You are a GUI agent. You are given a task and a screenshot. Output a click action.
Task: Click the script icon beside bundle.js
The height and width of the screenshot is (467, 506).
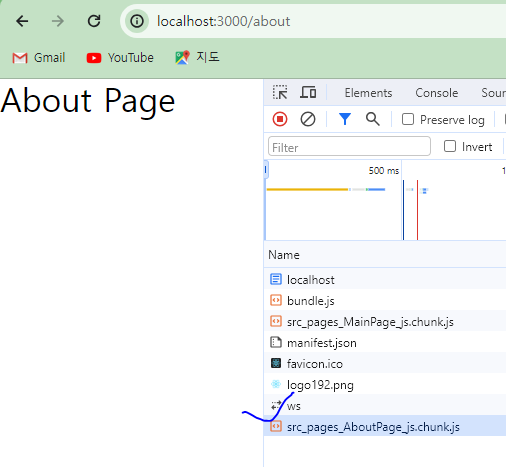pos(276,300)
